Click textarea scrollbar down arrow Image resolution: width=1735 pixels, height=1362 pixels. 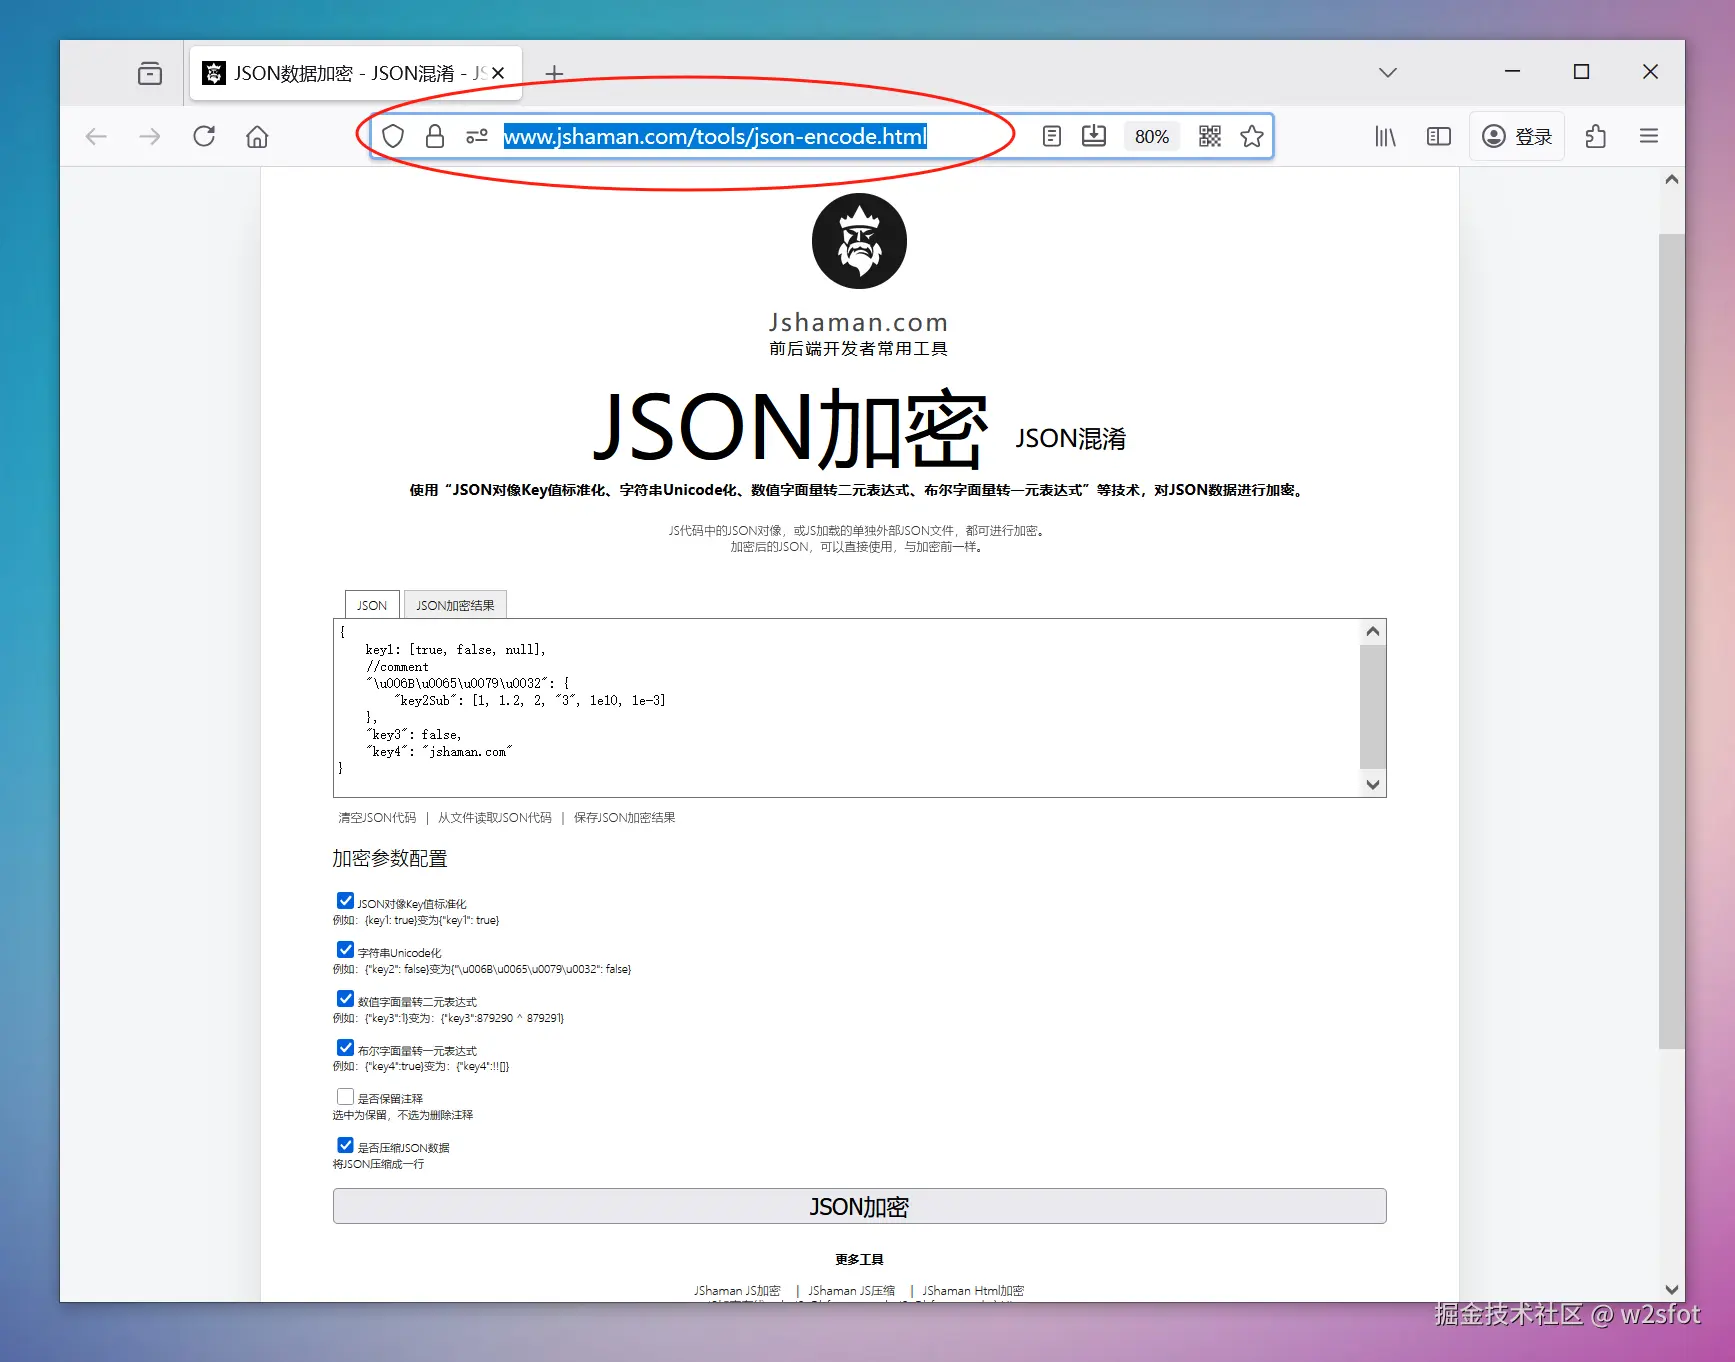[1373, 785]
